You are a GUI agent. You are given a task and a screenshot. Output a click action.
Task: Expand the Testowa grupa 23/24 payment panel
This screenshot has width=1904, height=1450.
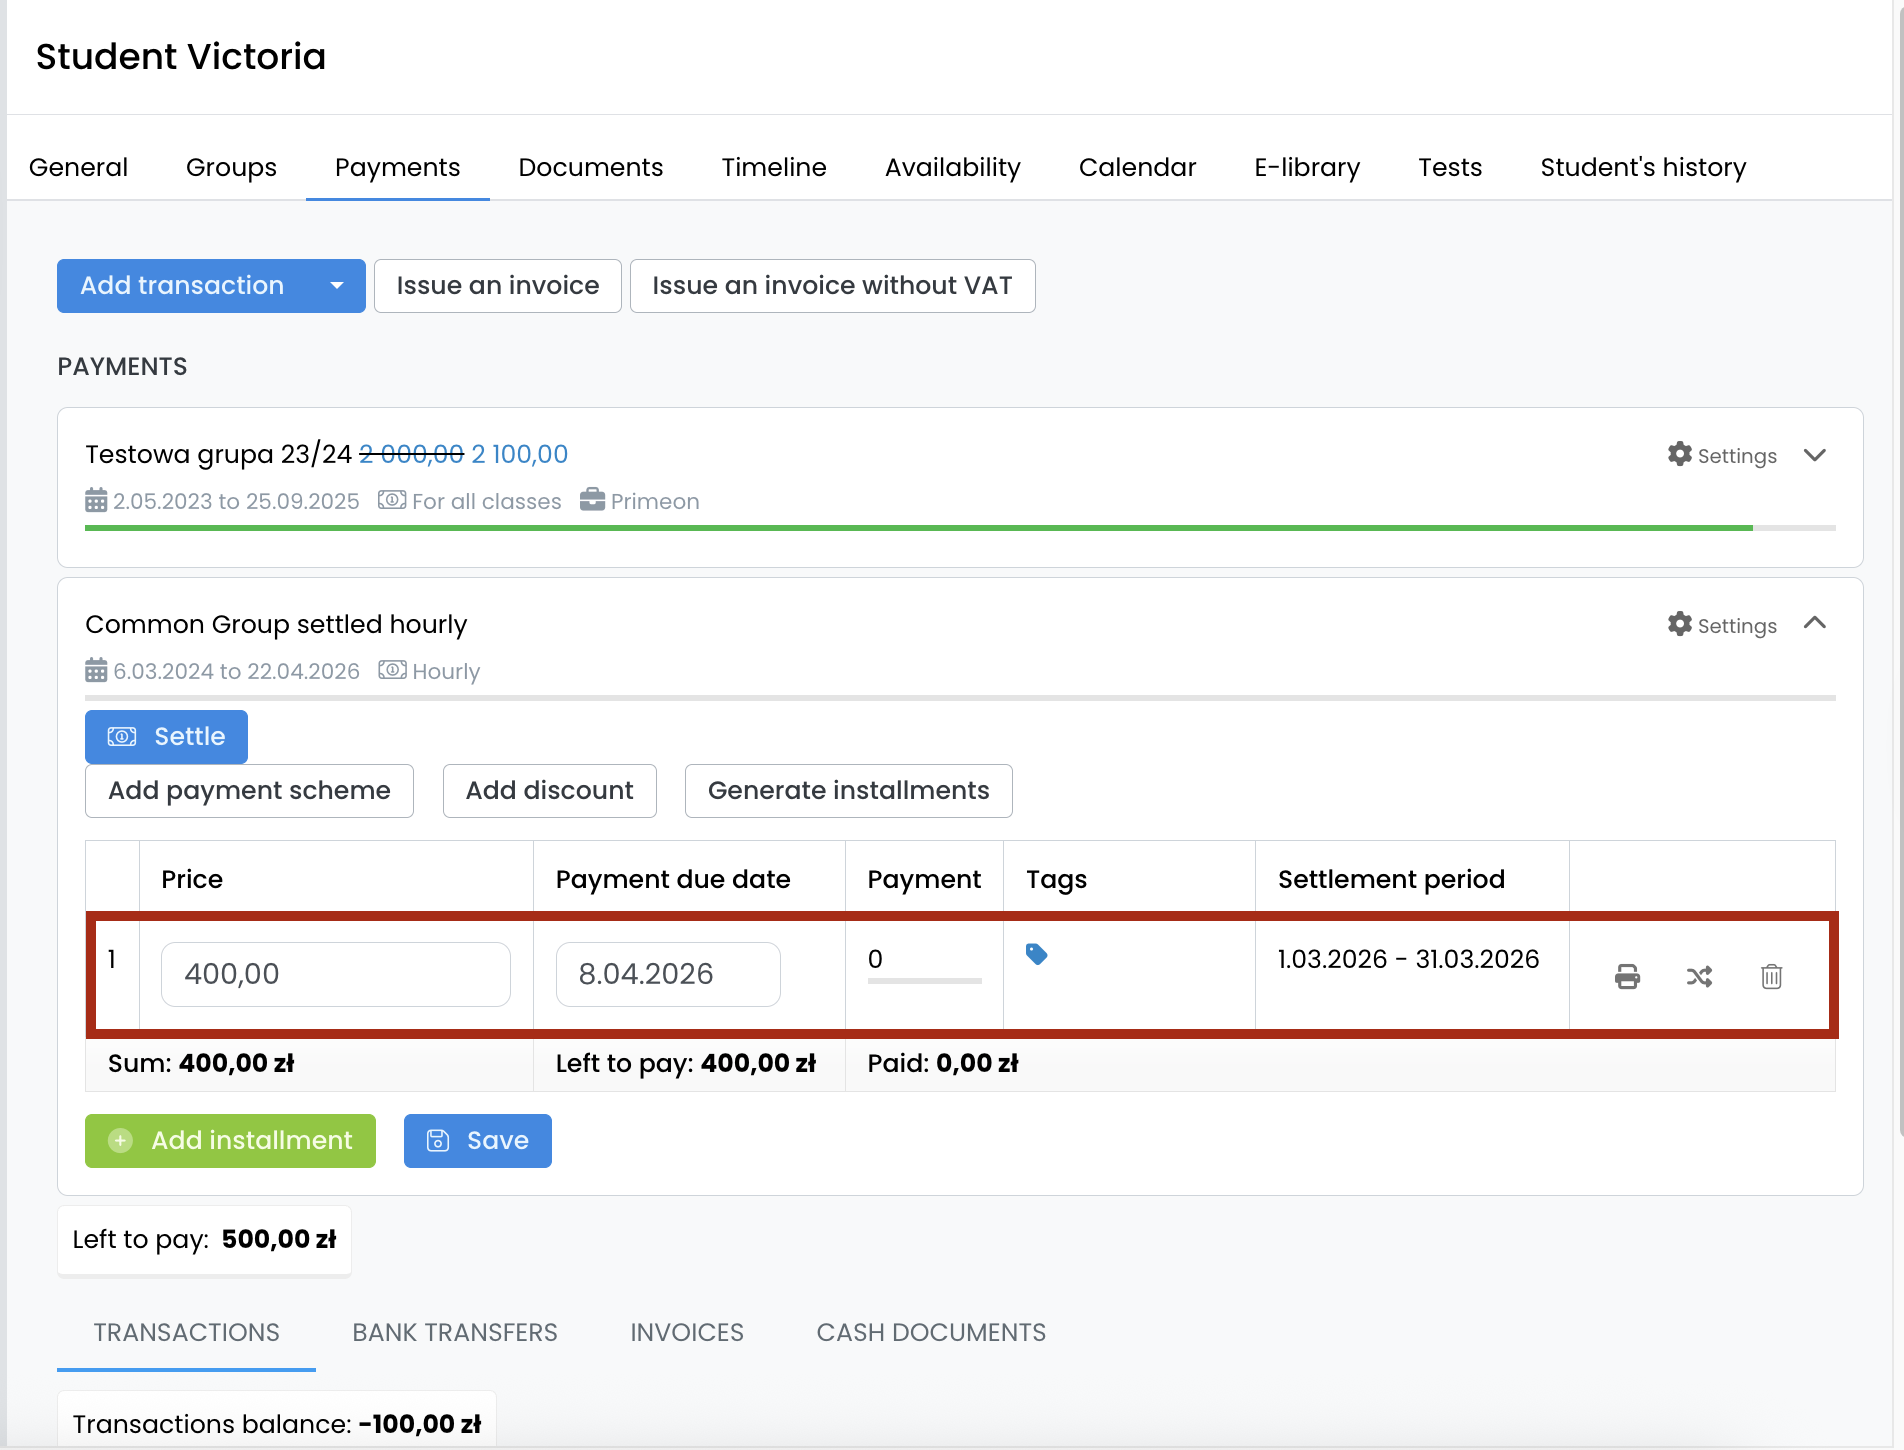[1814, 455]
